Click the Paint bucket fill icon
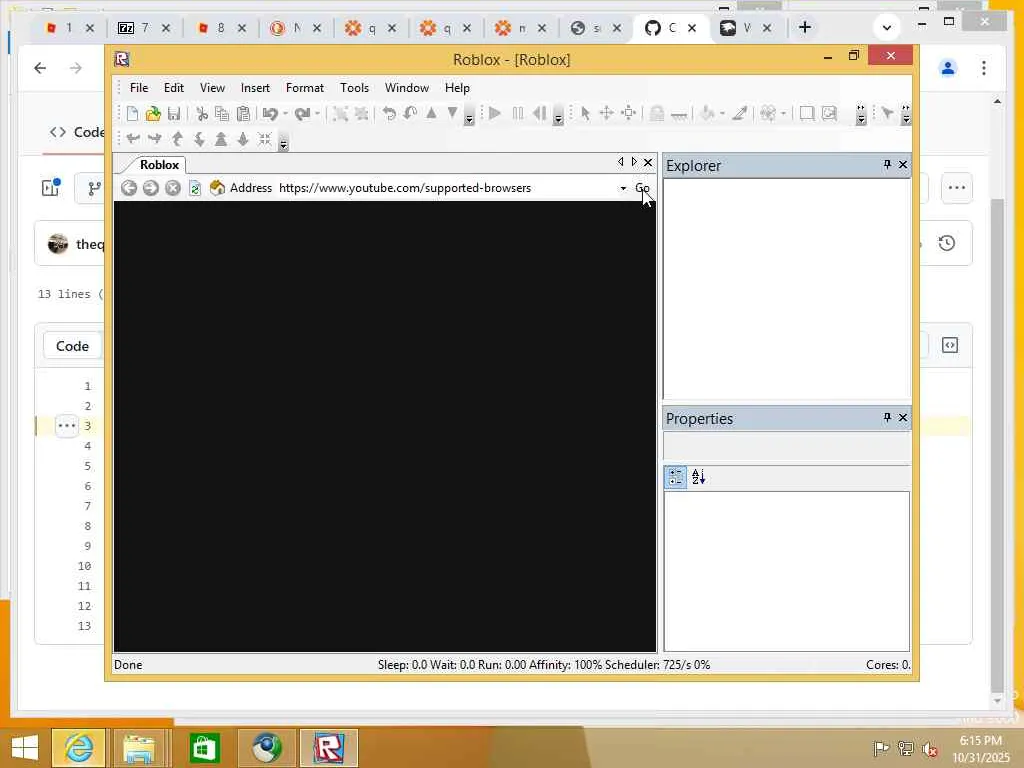Viewport: 1024px width, 768px height. 707,114
